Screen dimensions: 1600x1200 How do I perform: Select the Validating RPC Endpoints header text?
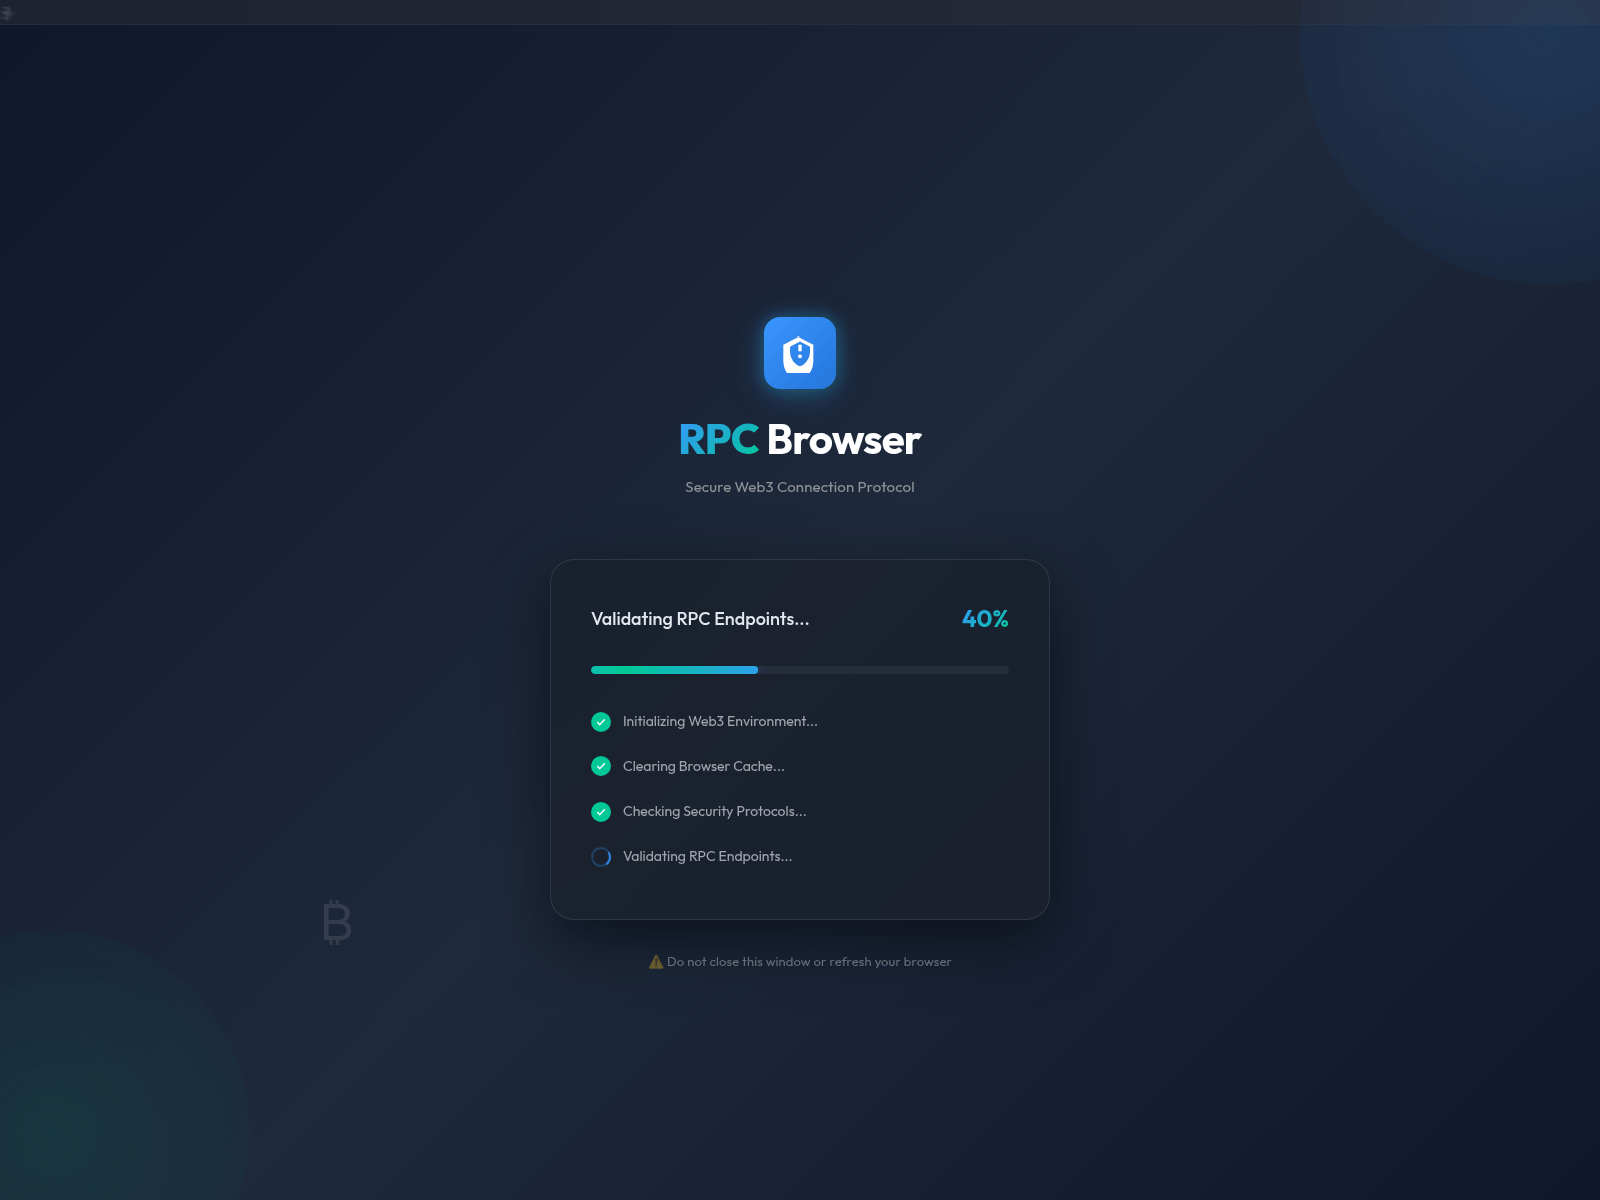700,619
